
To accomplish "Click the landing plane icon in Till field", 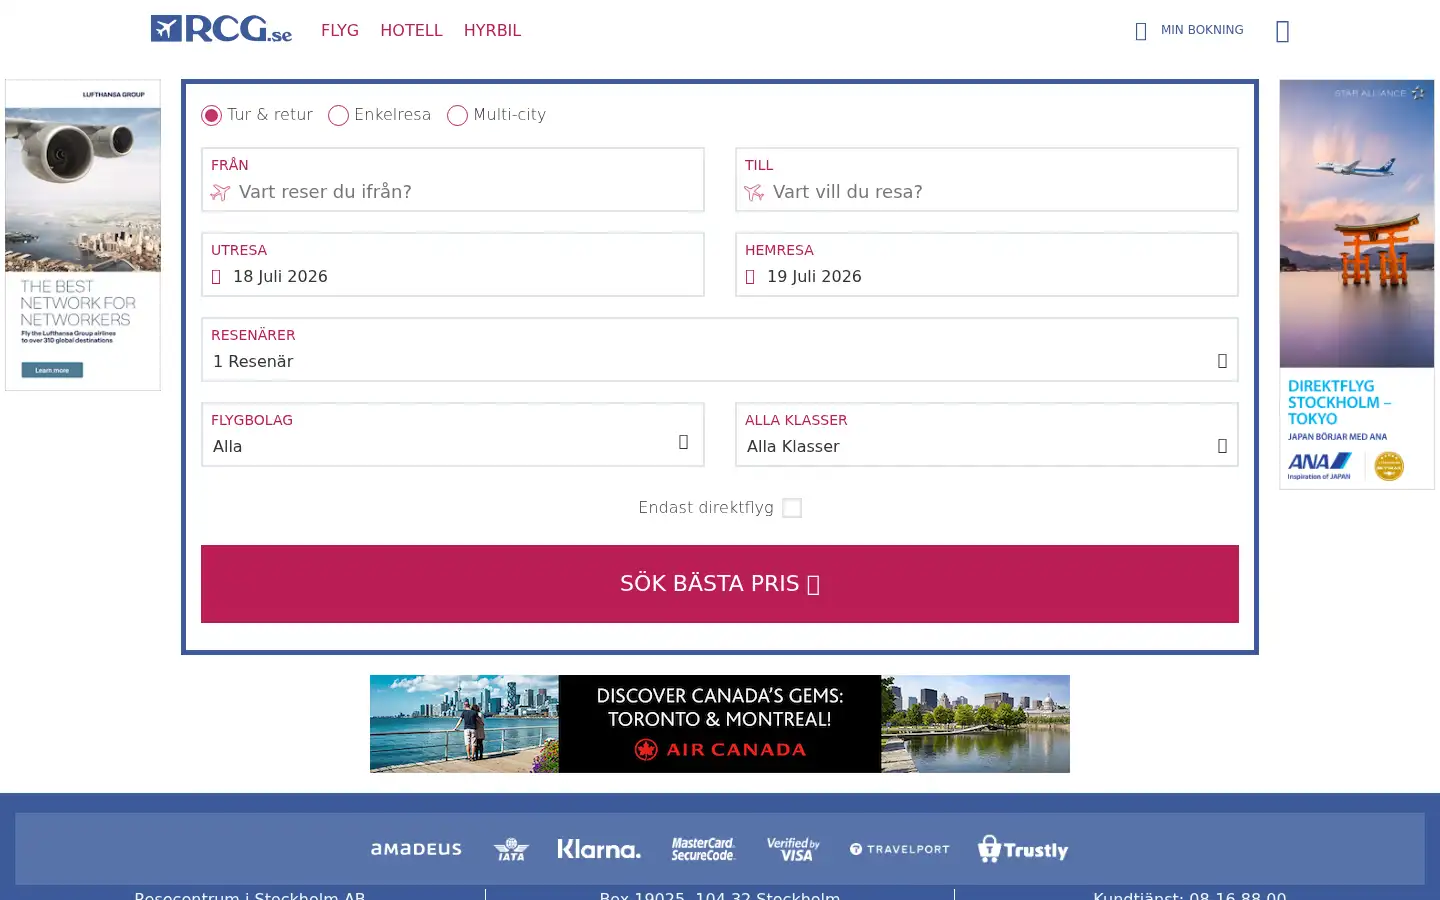I will tap(754, 192).
